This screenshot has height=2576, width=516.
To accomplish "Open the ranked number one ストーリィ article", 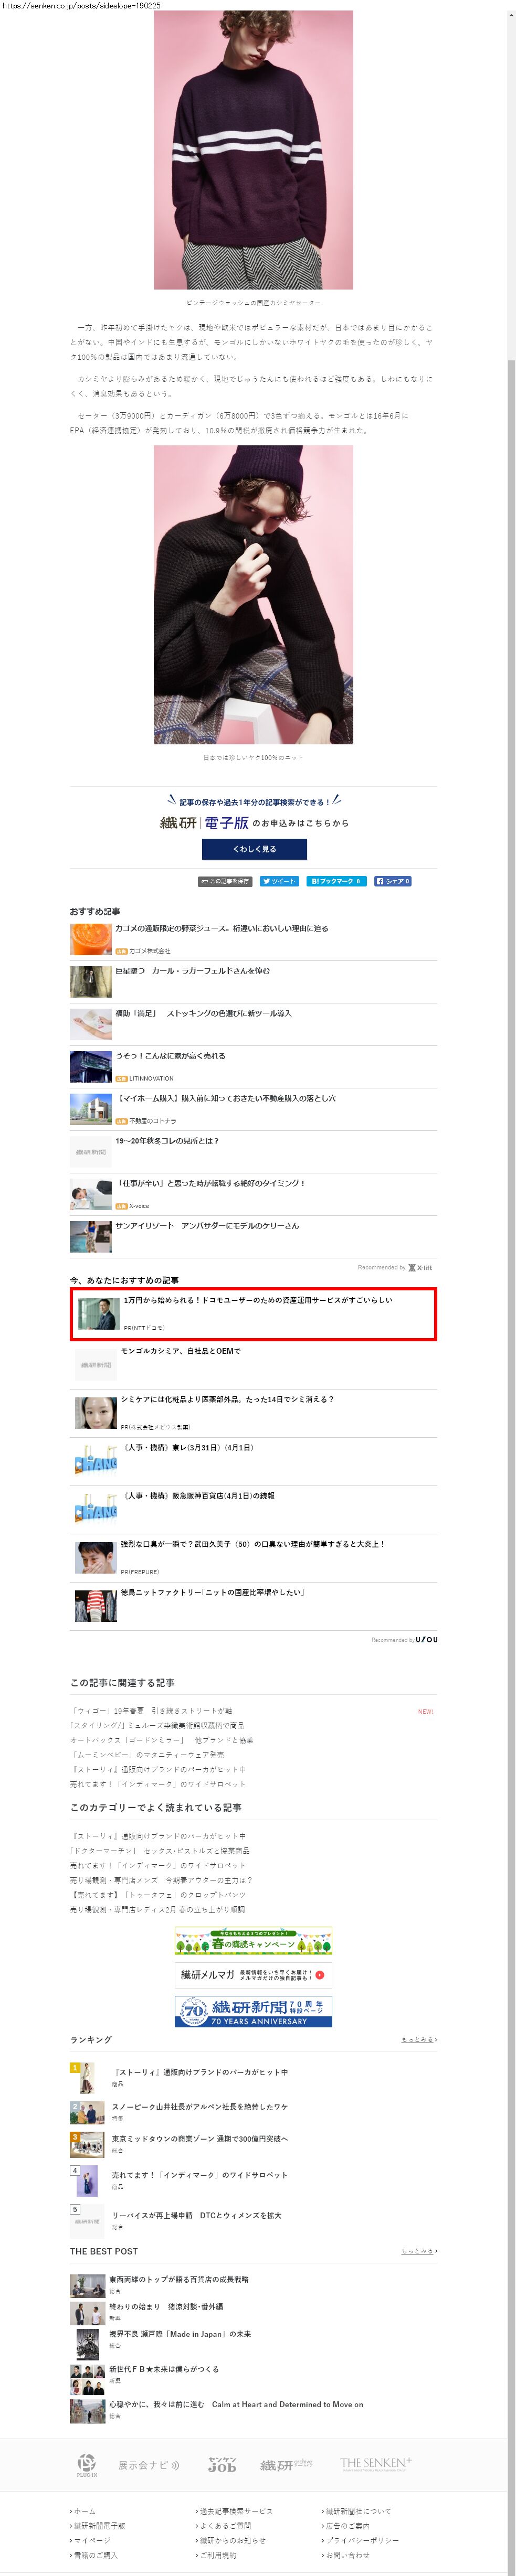I will coord(201,2072).
